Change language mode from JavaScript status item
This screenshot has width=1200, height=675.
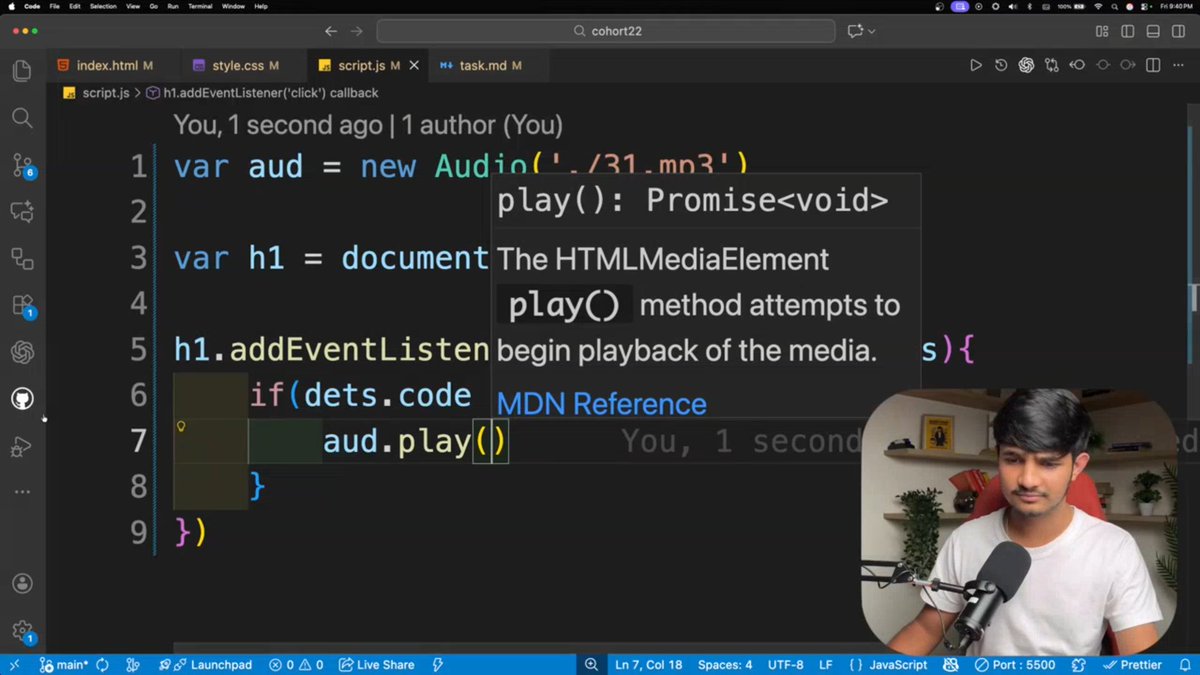[x=897, y=664]
